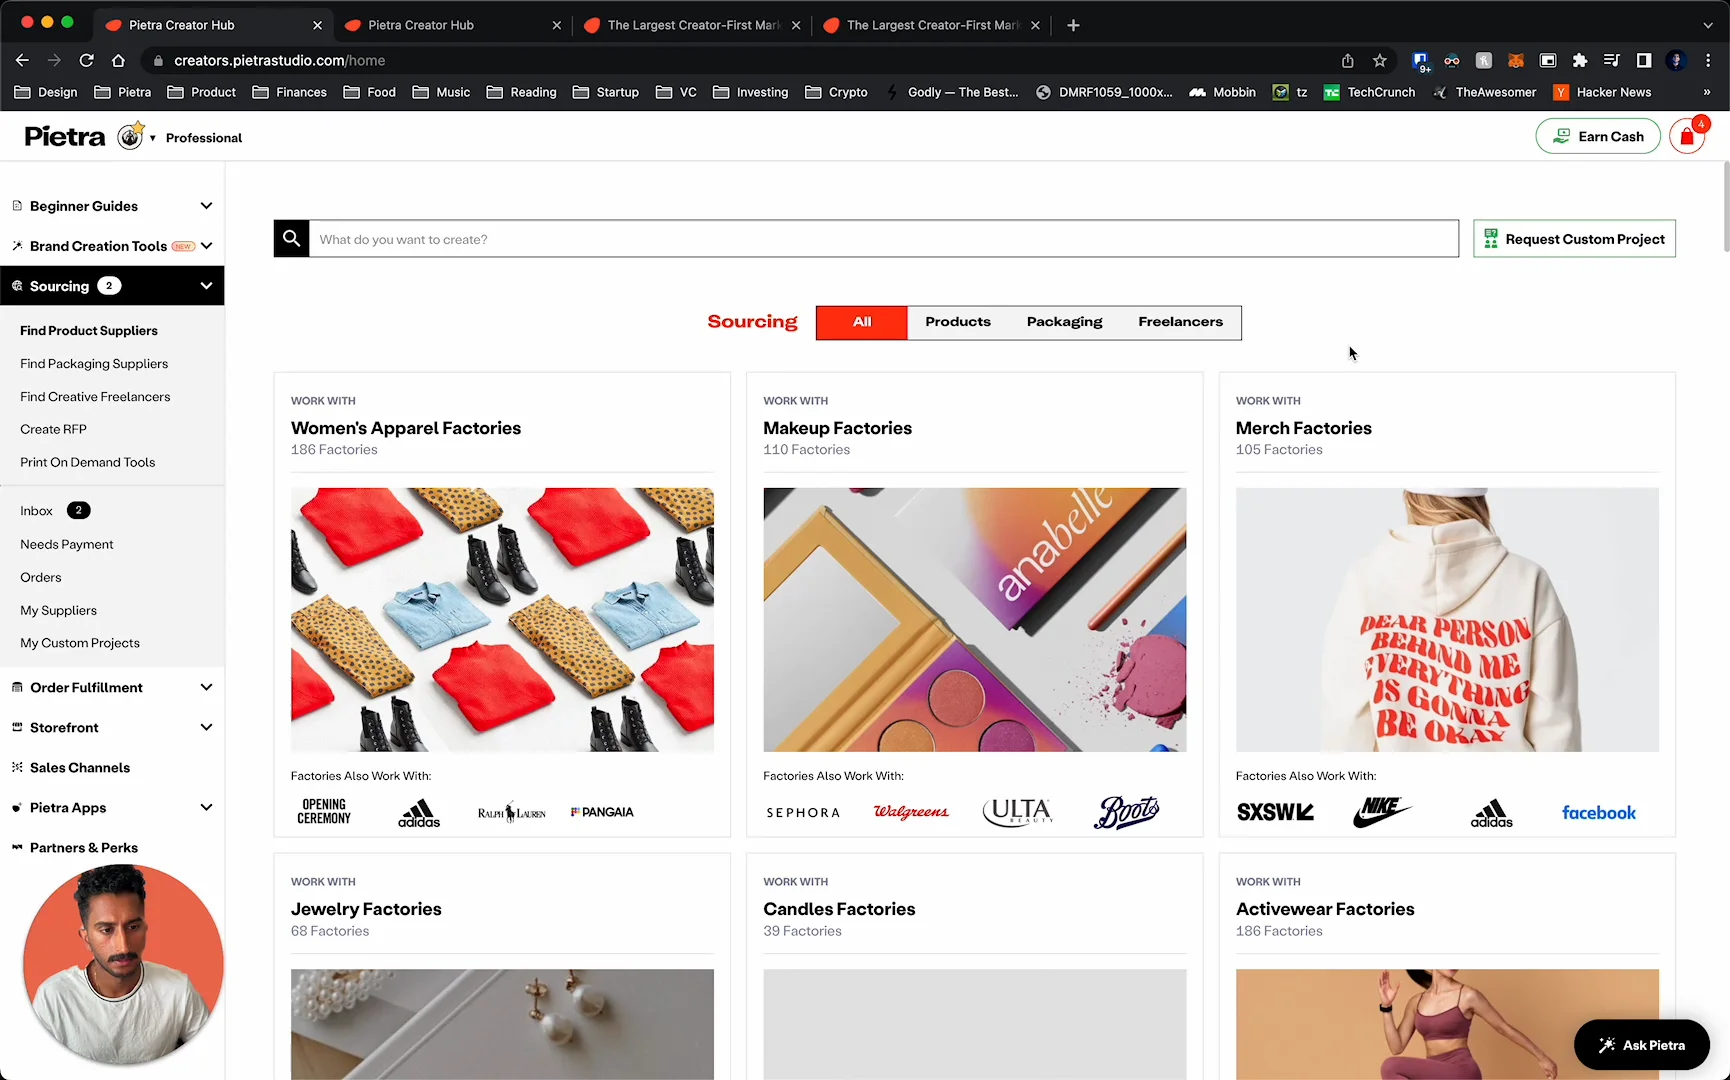Click the Request Custom Project button

(x=1574, y=238)
